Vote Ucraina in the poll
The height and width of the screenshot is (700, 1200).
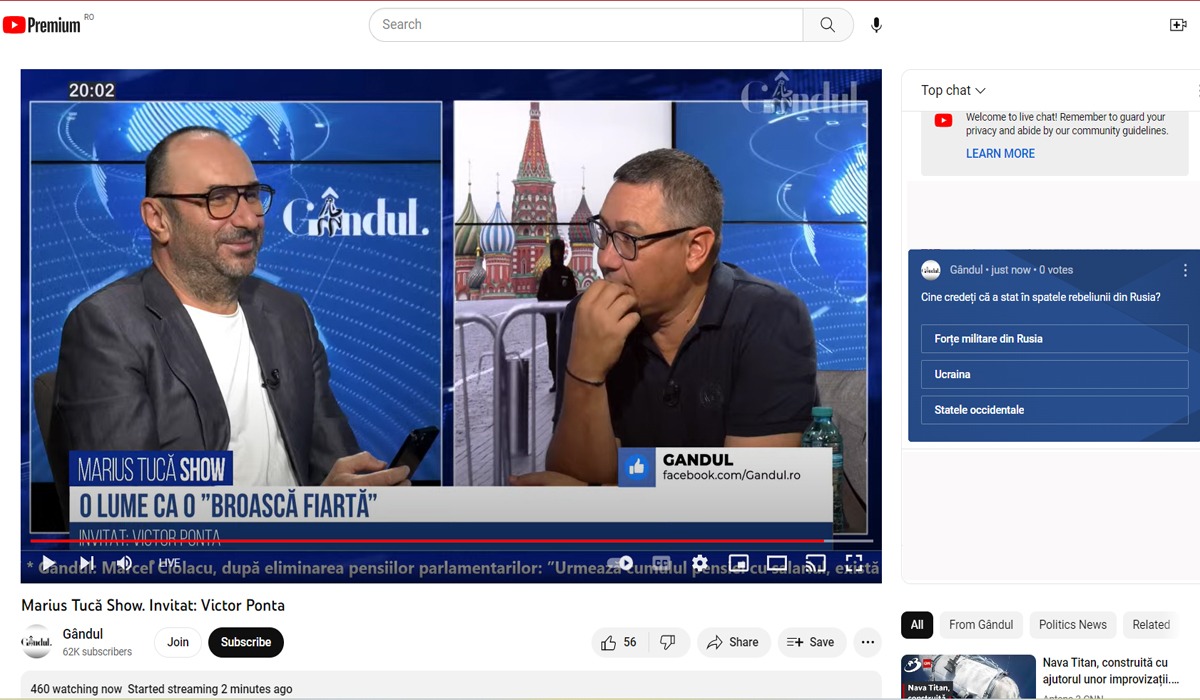coord(1054,374)
